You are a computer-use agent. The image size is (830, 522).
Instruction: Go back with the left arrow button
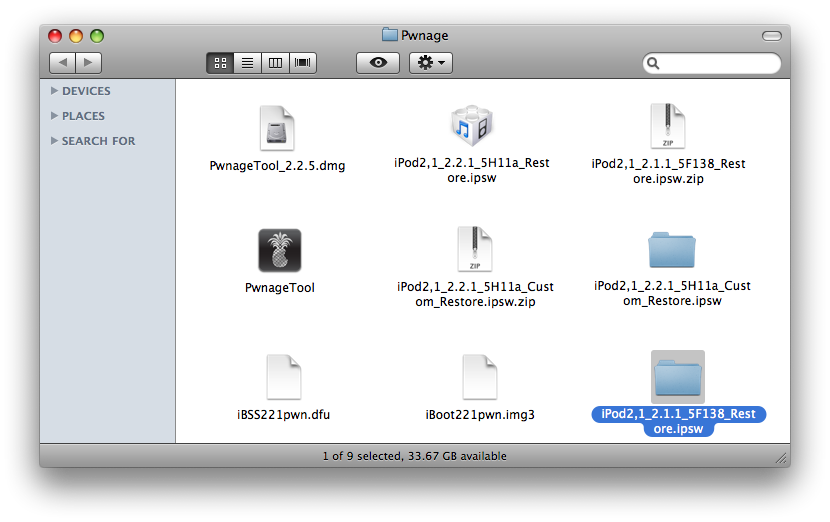pos(62,63)
